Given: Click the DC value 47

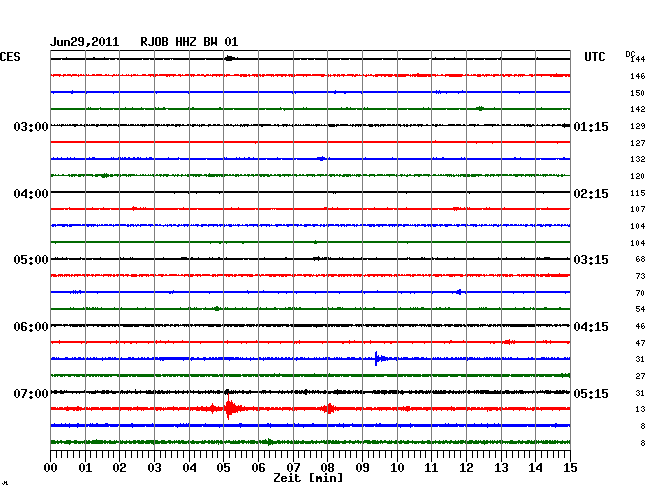Looking at the screenshot, I should pos(640,343).
